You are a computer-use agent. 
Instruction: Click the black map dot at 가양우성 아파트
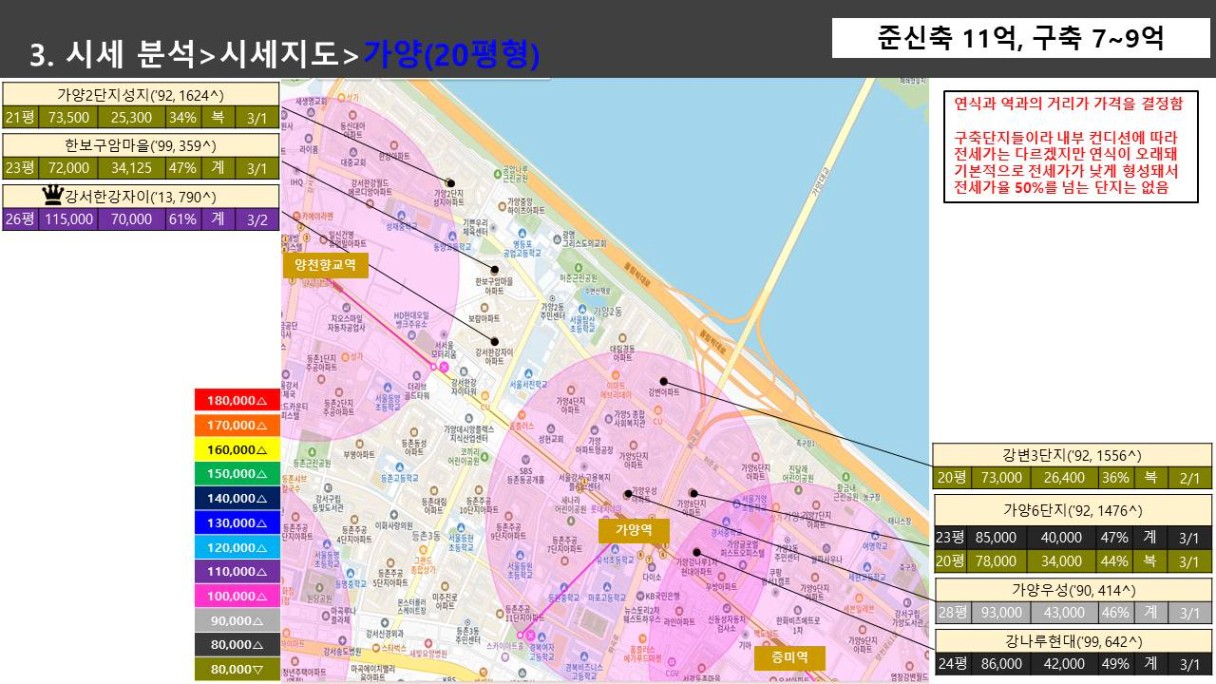pyautogui.click(x=628, y=493)
